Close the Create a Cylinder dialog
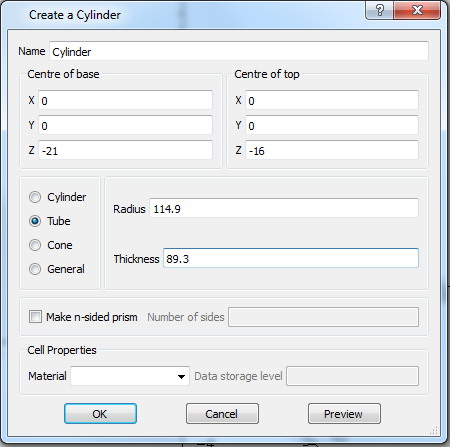 pyautogui.click(x=417, y=10)
